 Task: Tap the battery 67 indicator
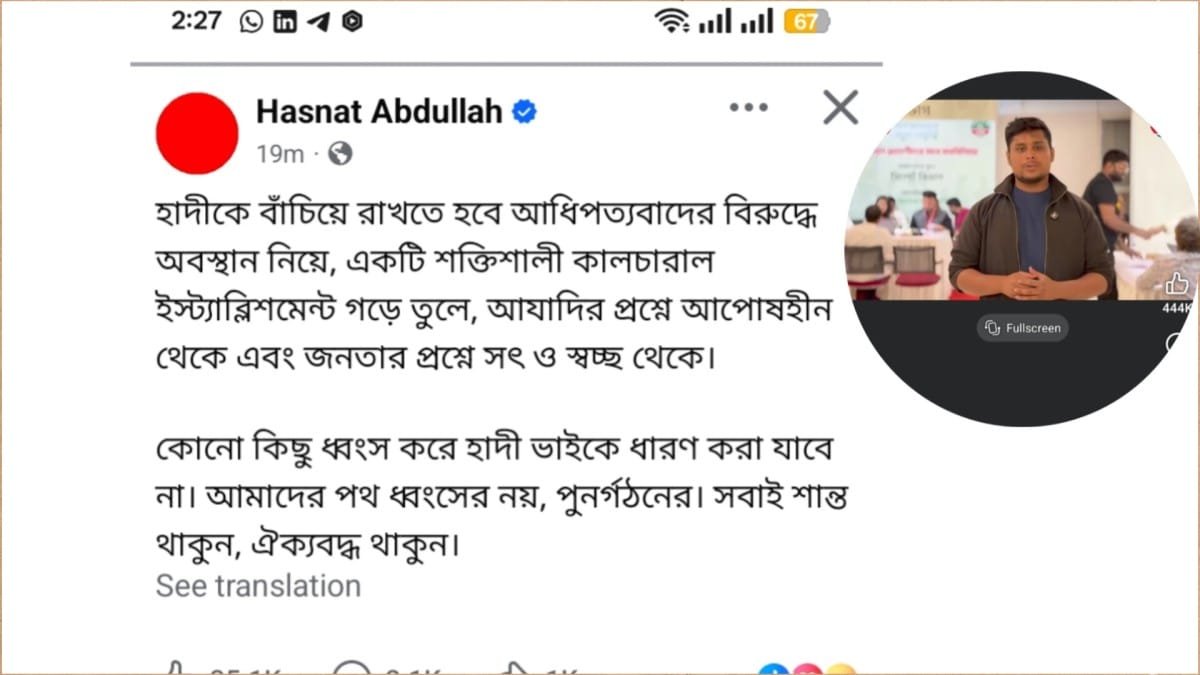click(806, 21)
